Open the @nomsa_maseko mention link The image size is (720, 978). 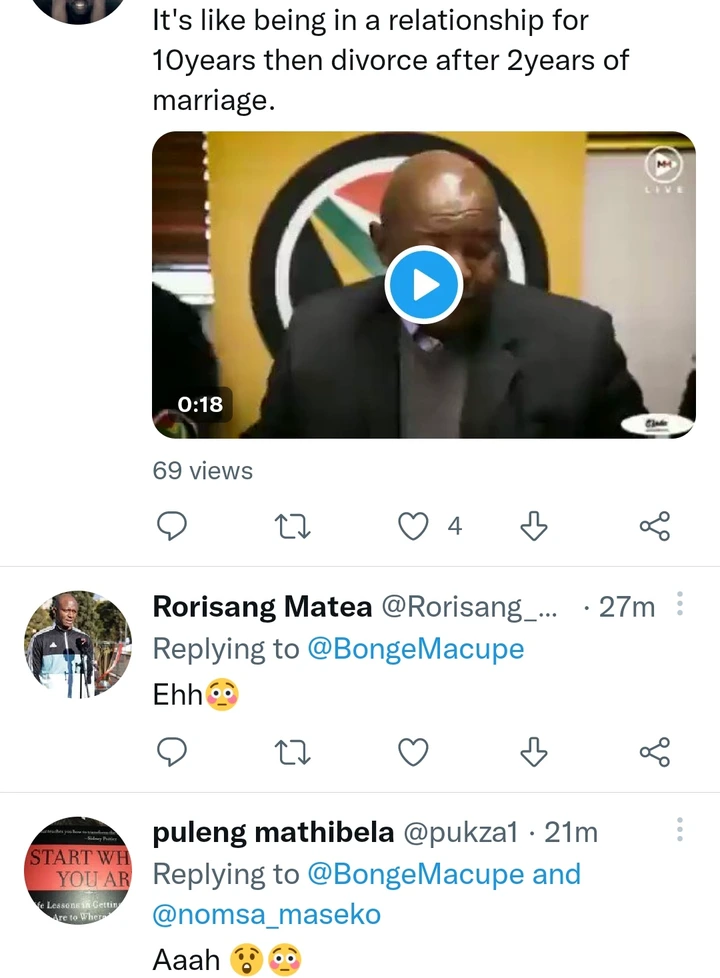click(266, 914)
